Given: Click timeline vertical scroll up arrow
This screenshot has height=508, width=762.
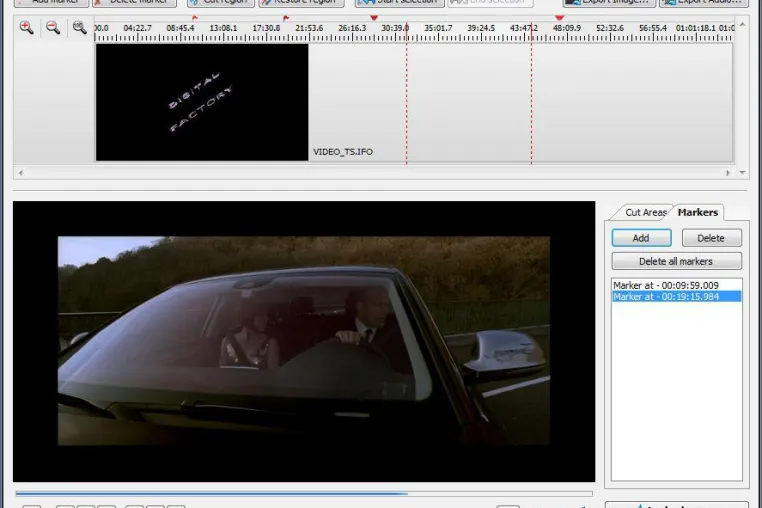Looking at the screenshot, I should pyautogui.click(x=742, y=24).
